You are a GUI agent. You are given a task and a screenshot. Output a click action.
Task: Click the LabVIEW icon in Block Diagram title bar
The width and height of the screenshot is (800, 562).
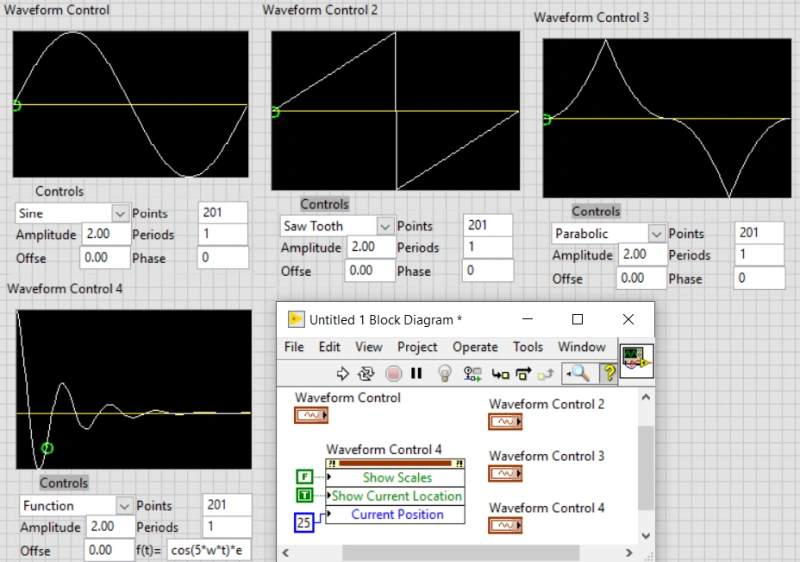coord(296,319)
